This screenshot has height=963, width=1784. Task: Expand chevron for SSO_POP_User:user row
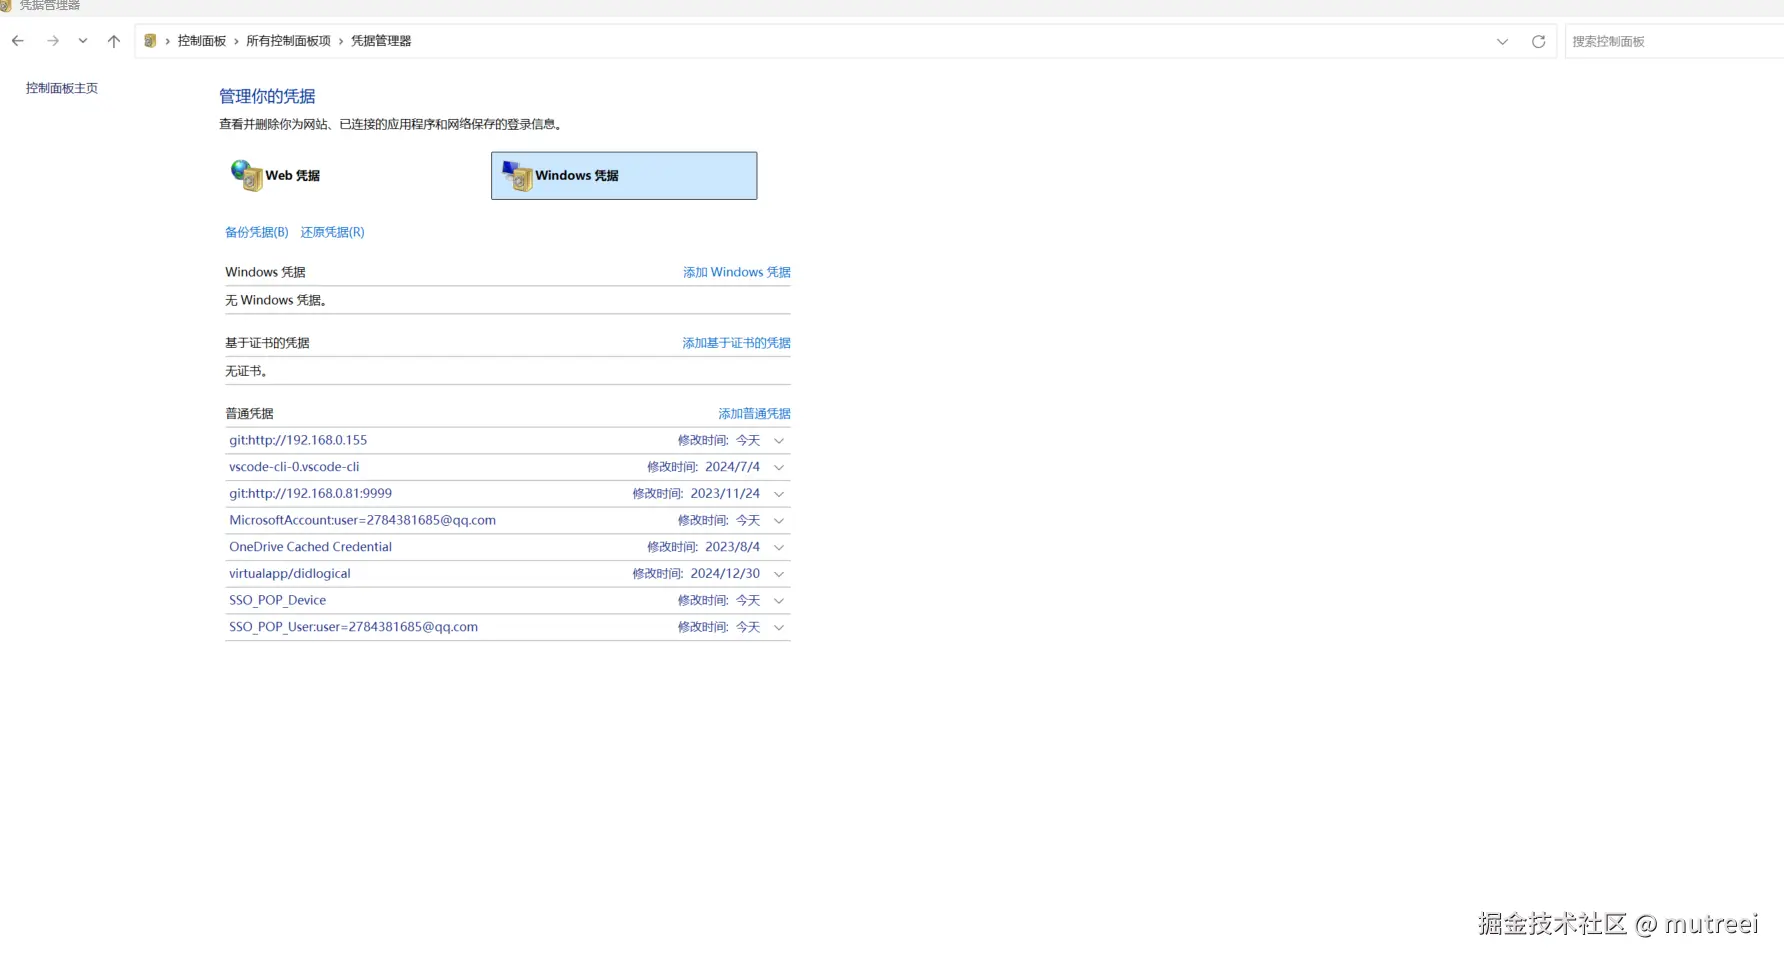point(779,627)
